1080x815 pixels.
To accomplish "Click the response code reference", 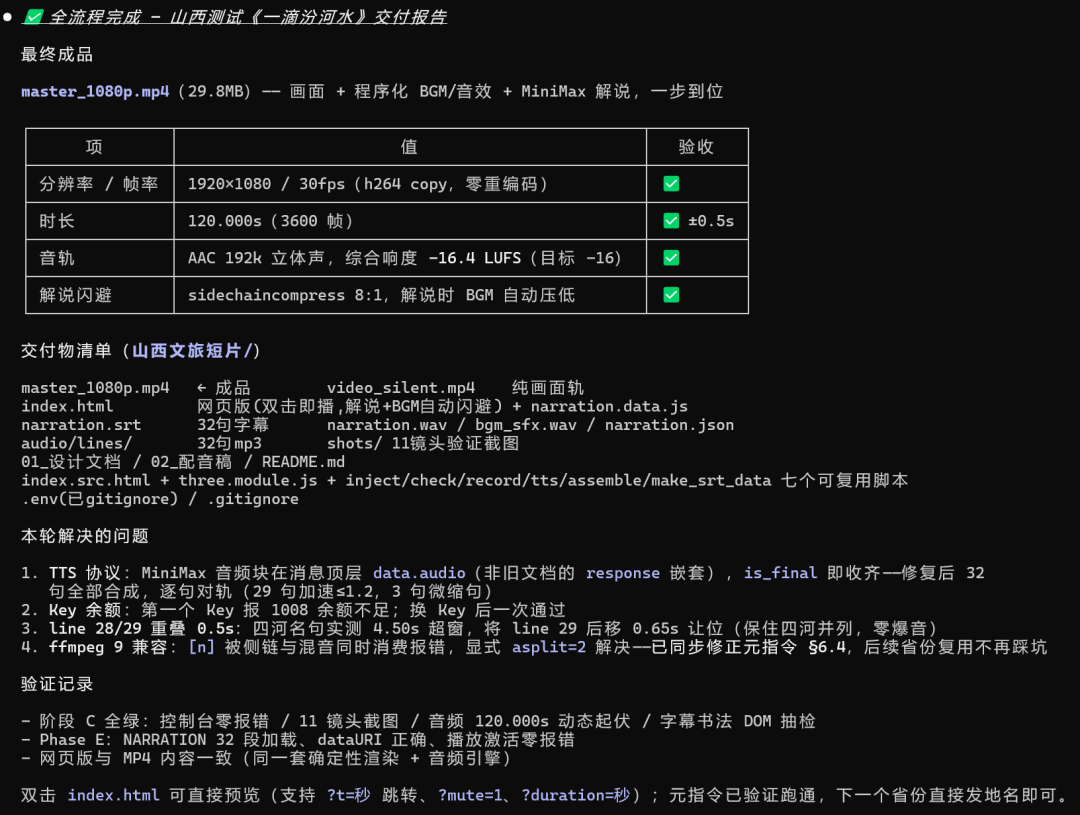I will [x=623, y=573].
